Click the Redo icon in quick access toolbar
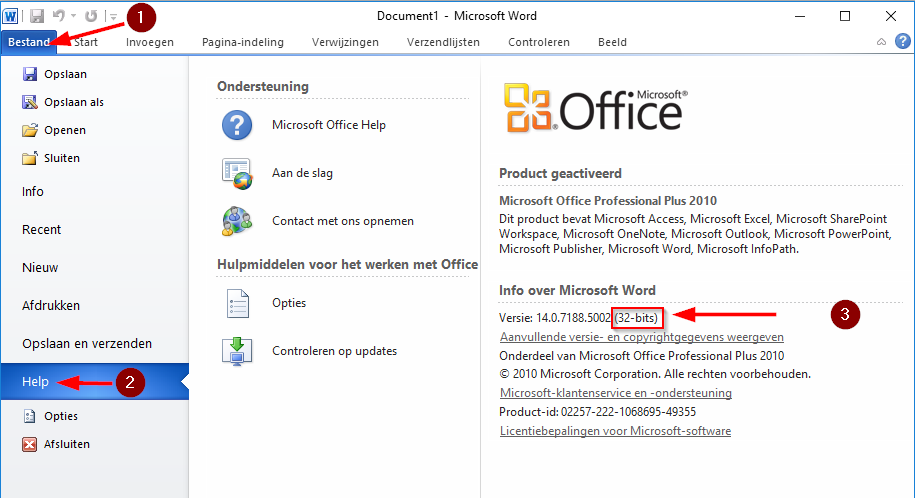Image resolution: width=915 pixels, height=498 pixels. [92, 16]
